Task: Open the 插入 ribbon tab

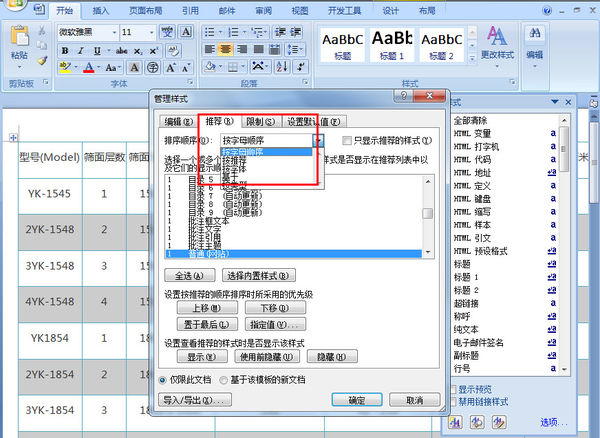Action: click(x=101, y=11)
